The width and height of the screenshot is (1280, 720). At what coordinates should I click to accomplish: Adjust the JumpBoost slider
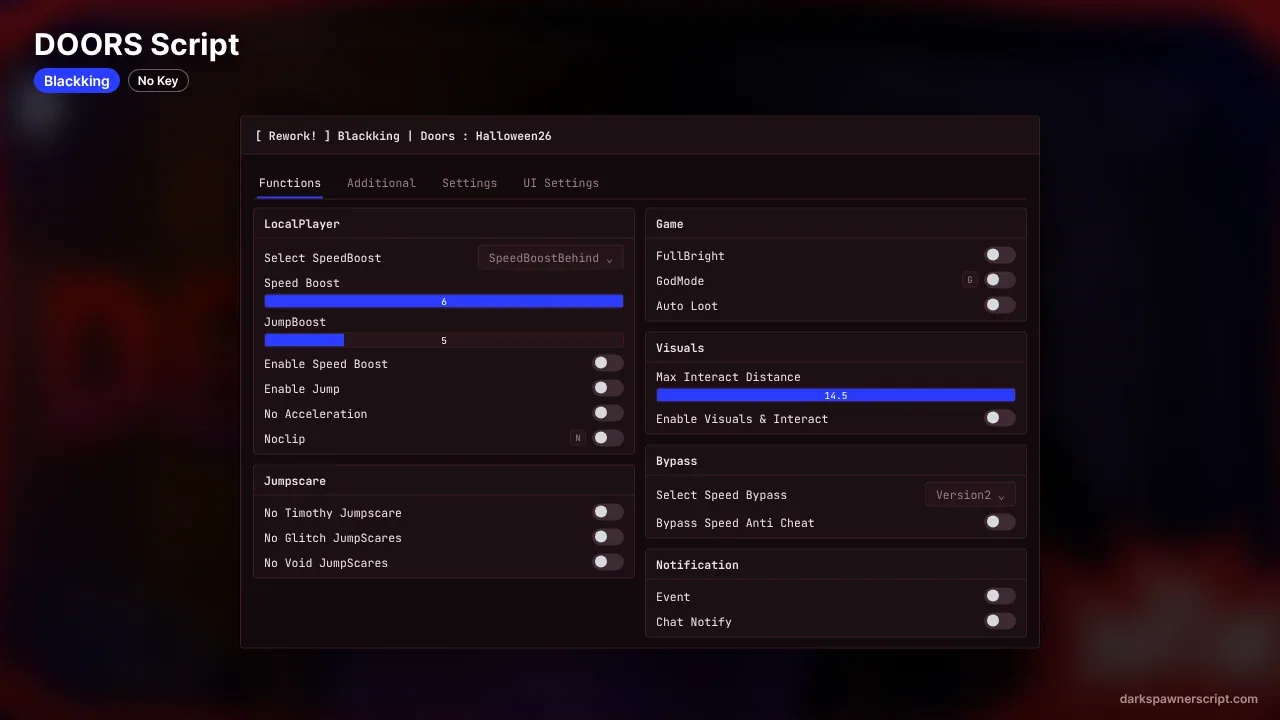(x=444, y=340)
